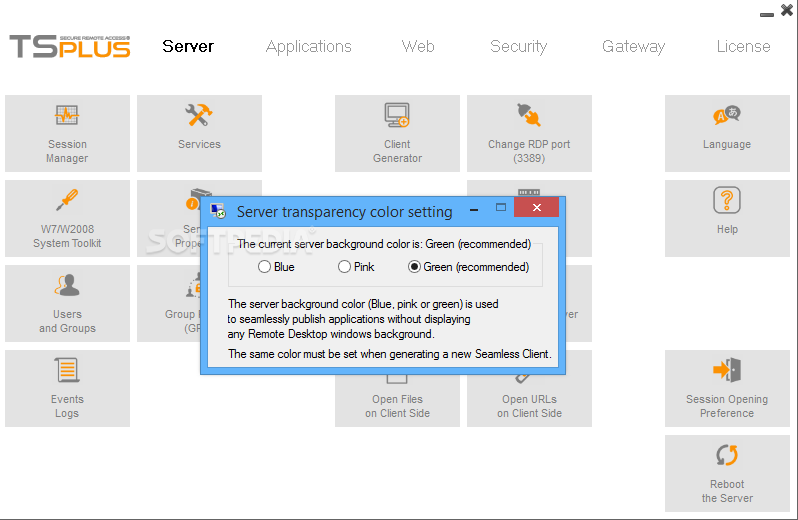Select the Blue radio button
The image size is (798, 520).
264,267
